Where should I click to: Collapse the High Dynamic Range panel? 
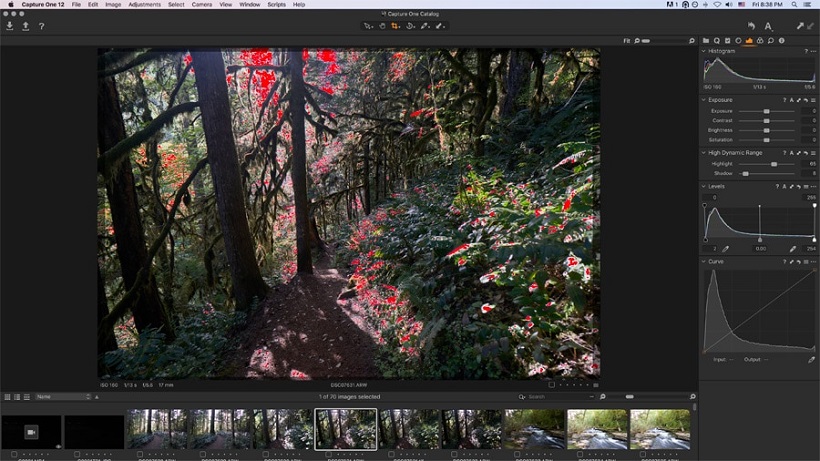point(703,153)
